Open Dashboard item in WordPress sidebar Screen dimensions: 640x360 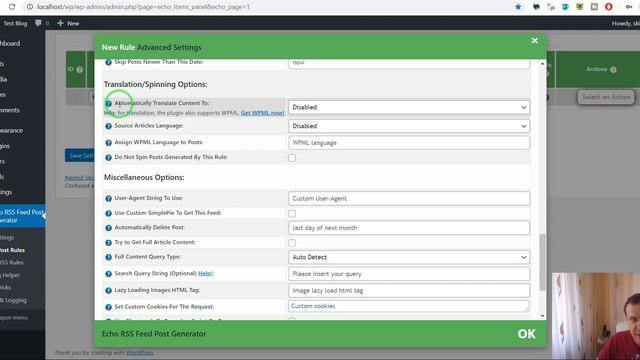coord(10,43)
